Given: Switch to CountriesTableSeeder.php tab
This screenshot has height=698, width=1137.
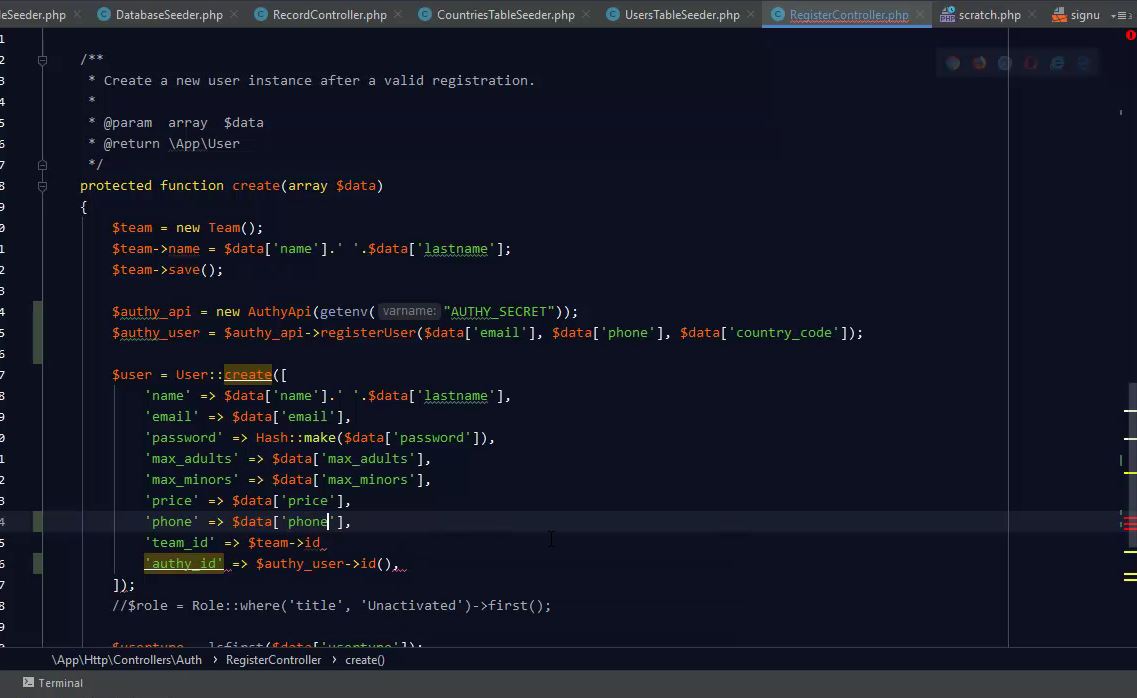Looking at the screenshot, I should pos(505,15).
